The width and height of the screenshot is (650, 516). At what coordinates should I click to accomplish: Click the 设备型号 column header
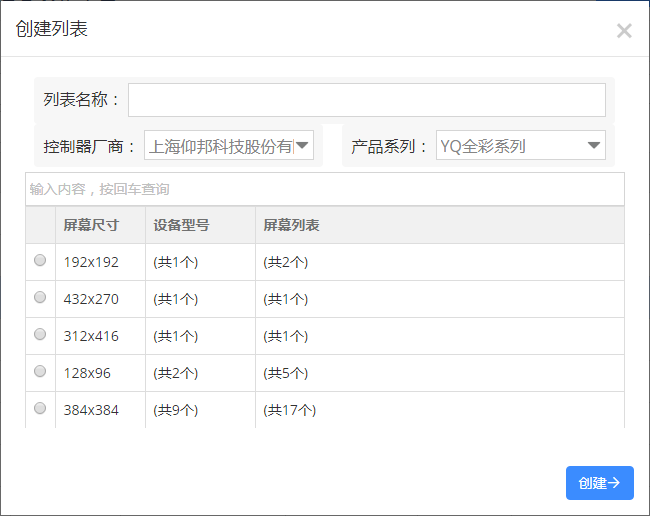[x=182, y=225]
